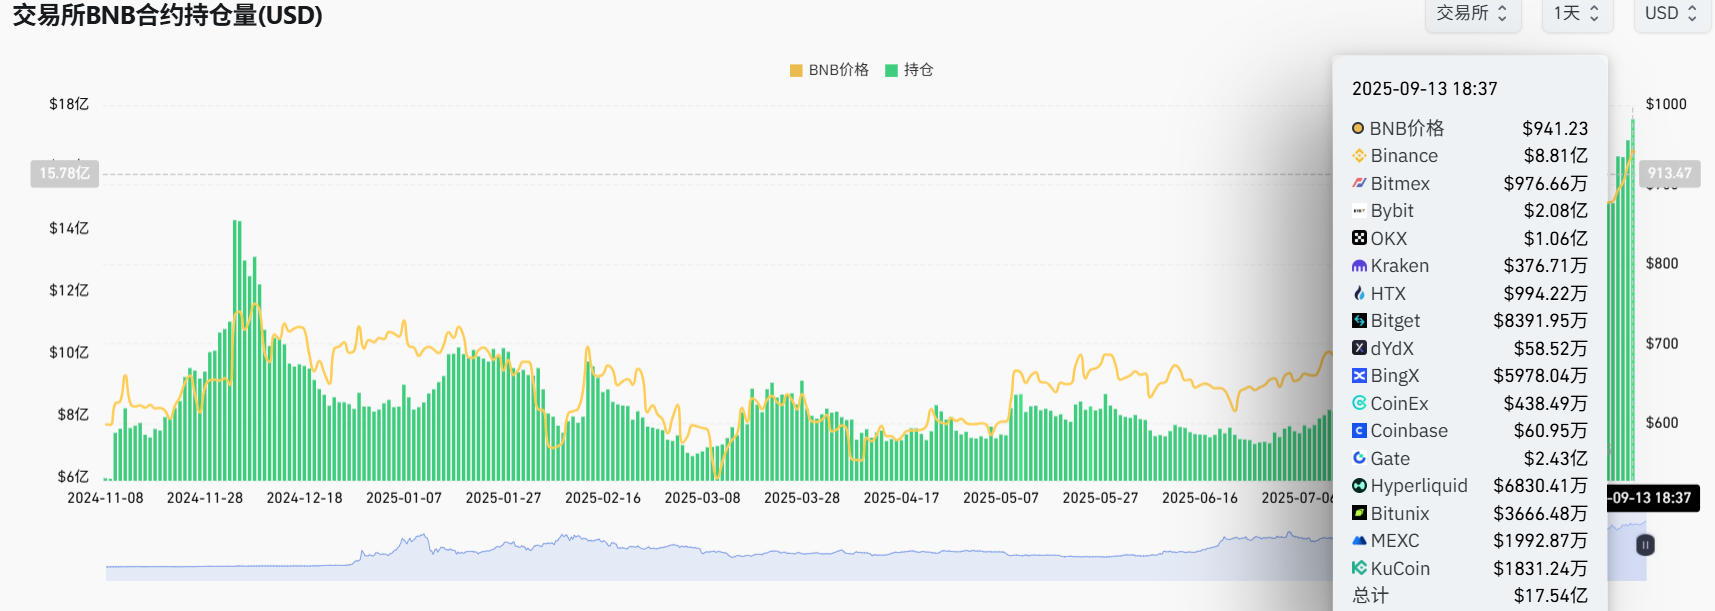Click the Bitmex logo icon
This screenshot has width=1715, height=611.
pos(1359,183)
